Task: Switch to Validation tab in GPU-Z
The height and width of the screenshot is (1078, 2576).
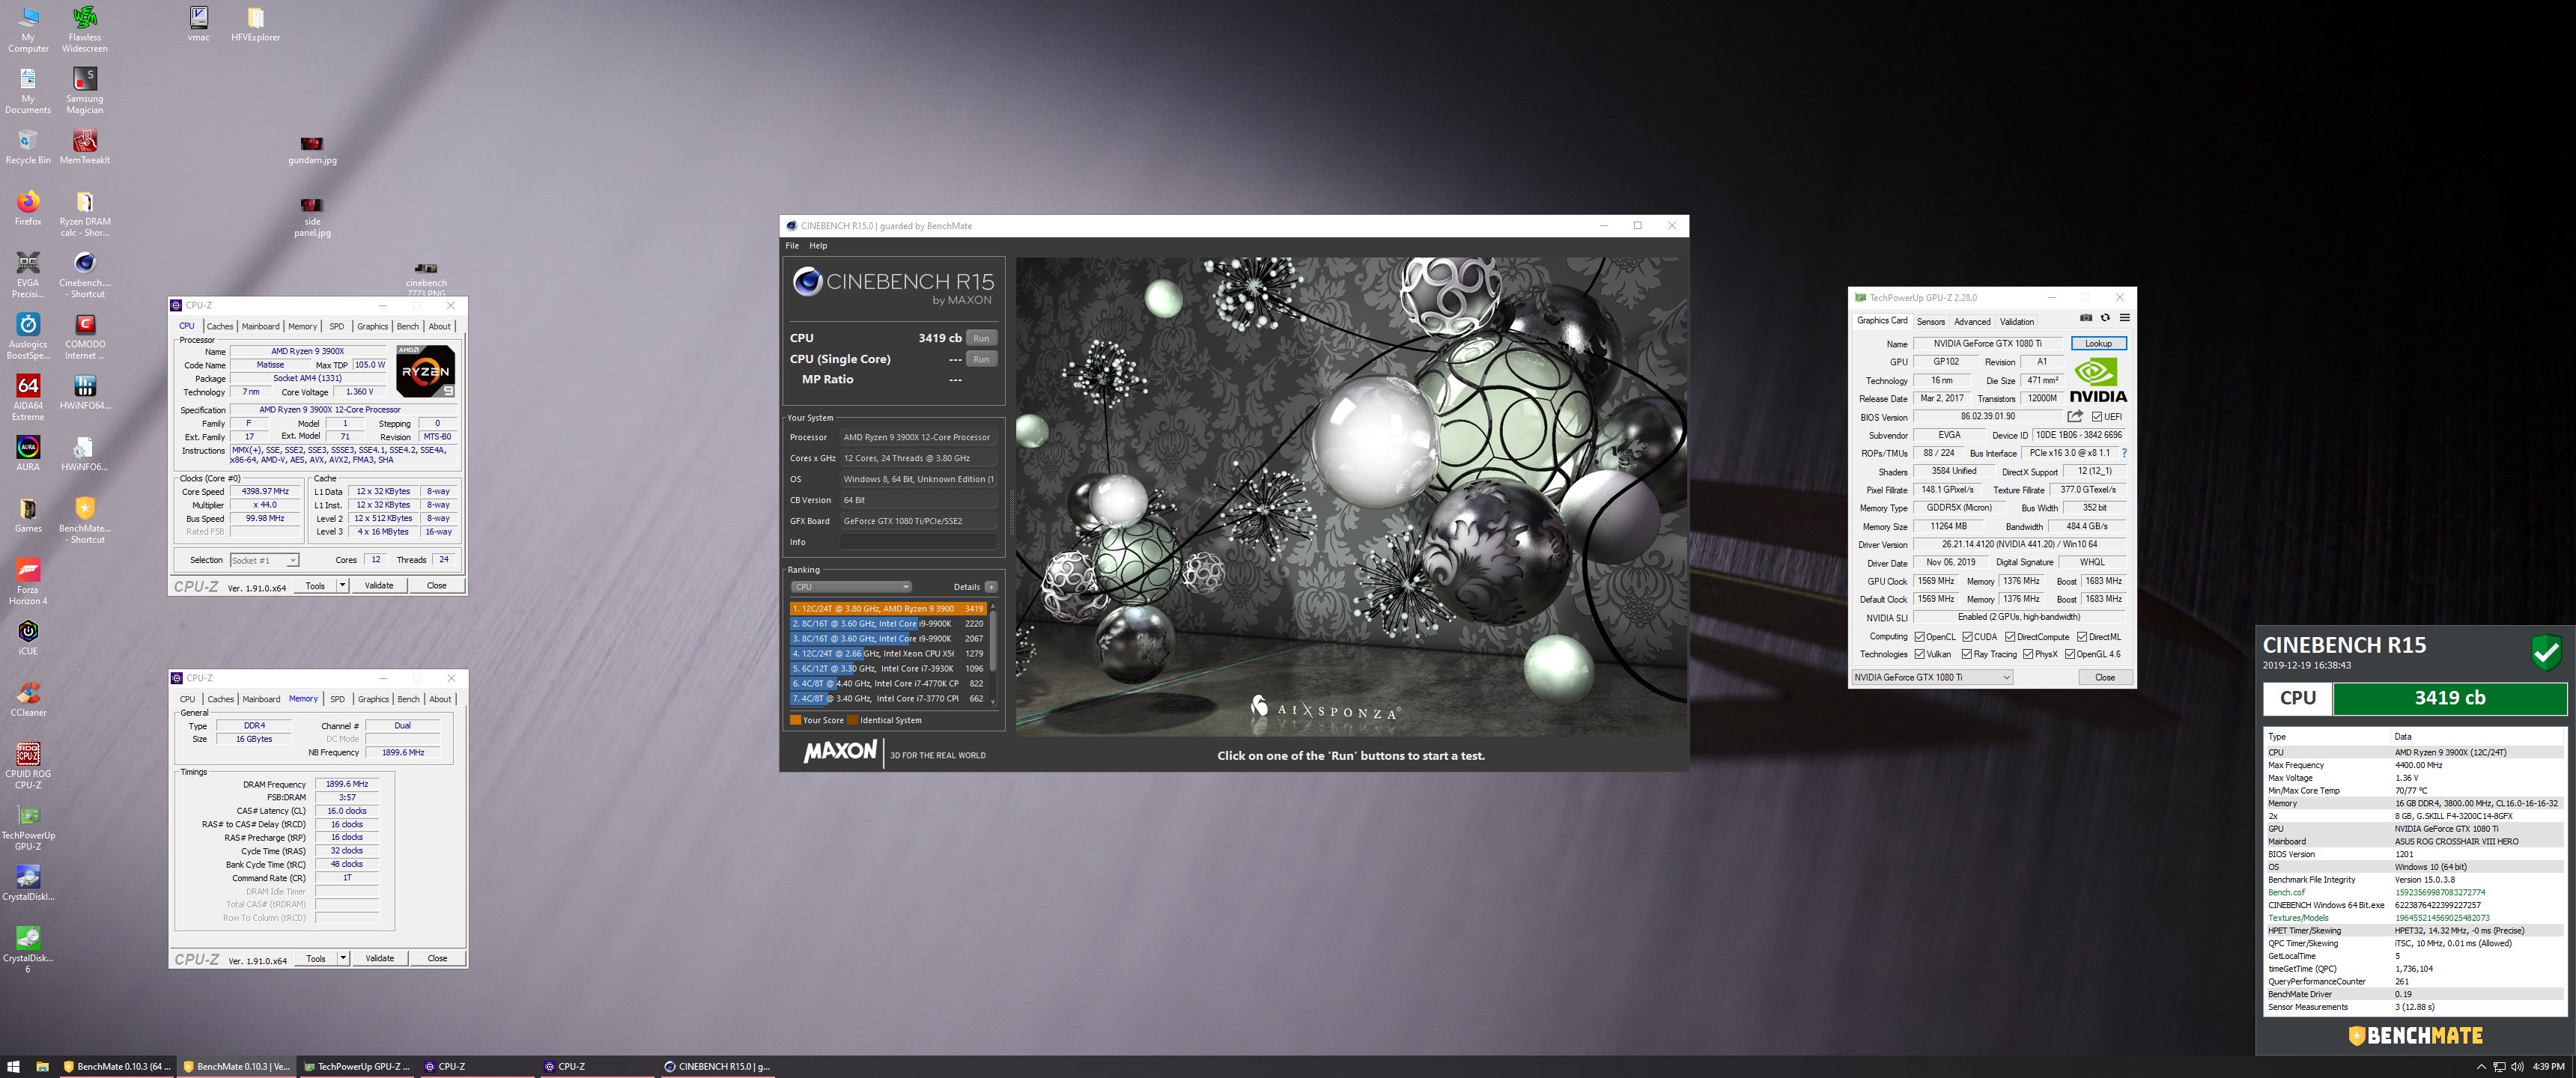Action: [2016, 322]
